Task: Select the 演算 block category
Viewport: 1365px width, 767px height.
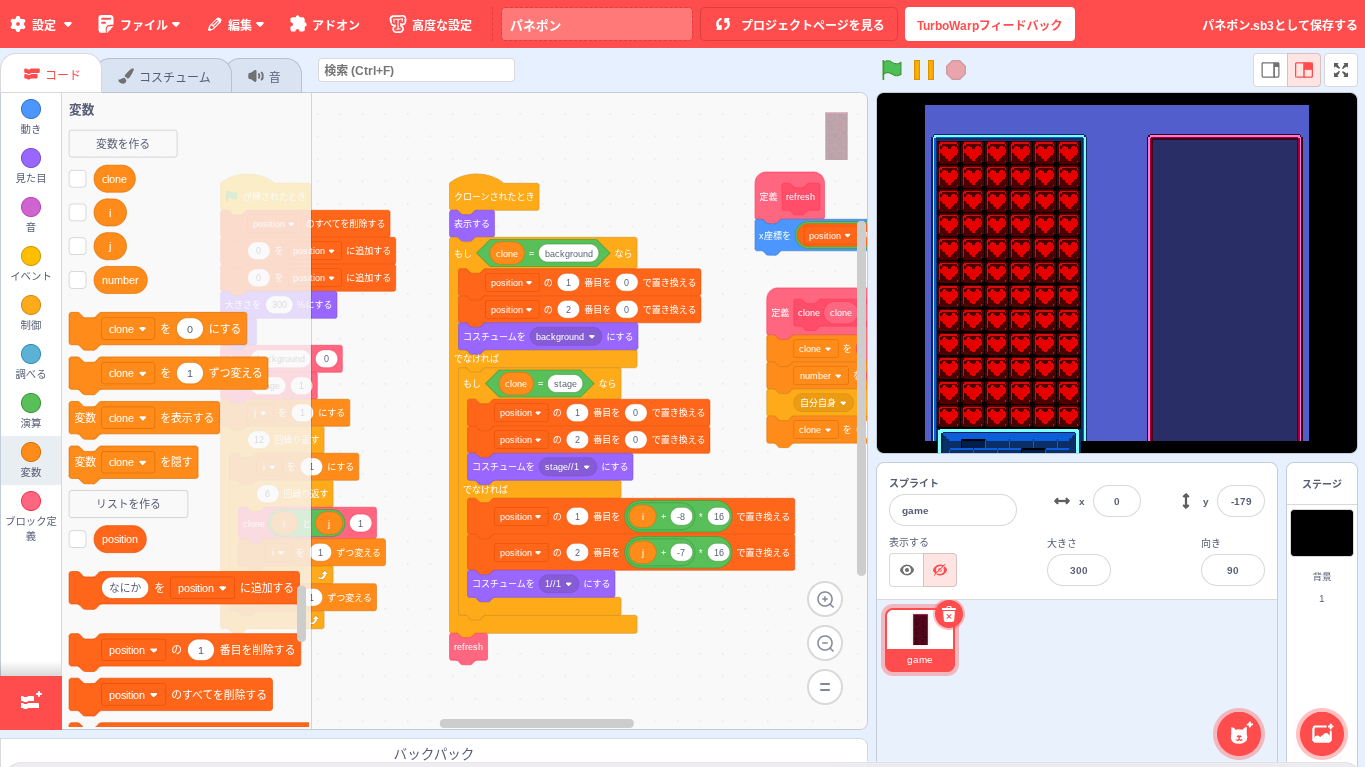Action: [x=31, y=411]
